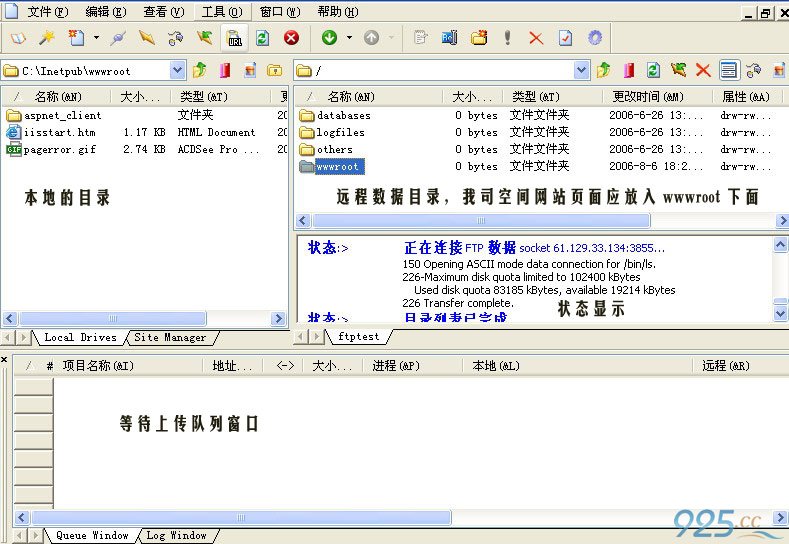Switch to the Site Manager tab

pos(170,337)
